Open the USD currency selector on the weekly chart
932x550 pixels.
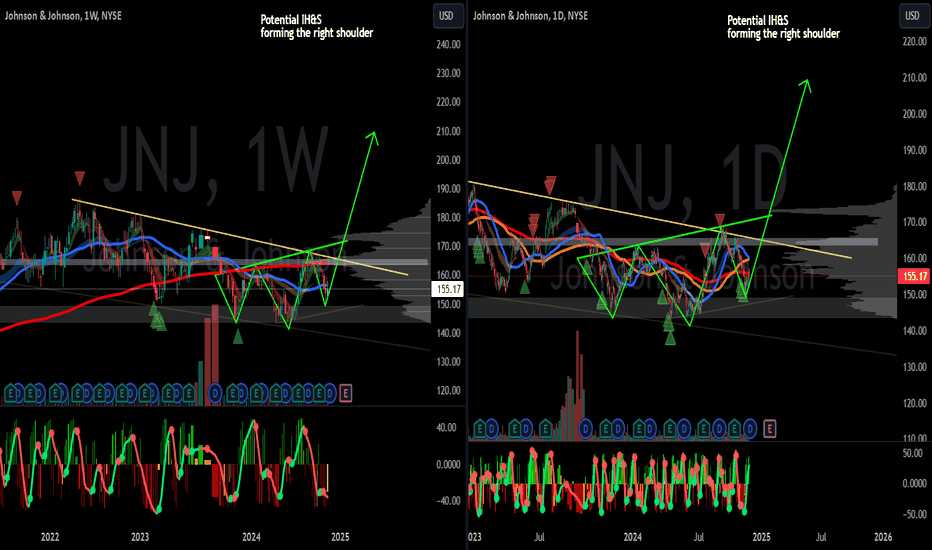(446, 16)
